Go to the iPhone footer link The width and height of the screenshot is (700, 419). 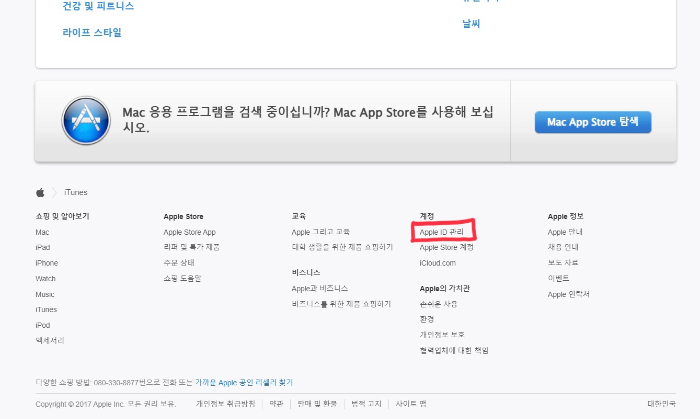(x=47, y=263)
